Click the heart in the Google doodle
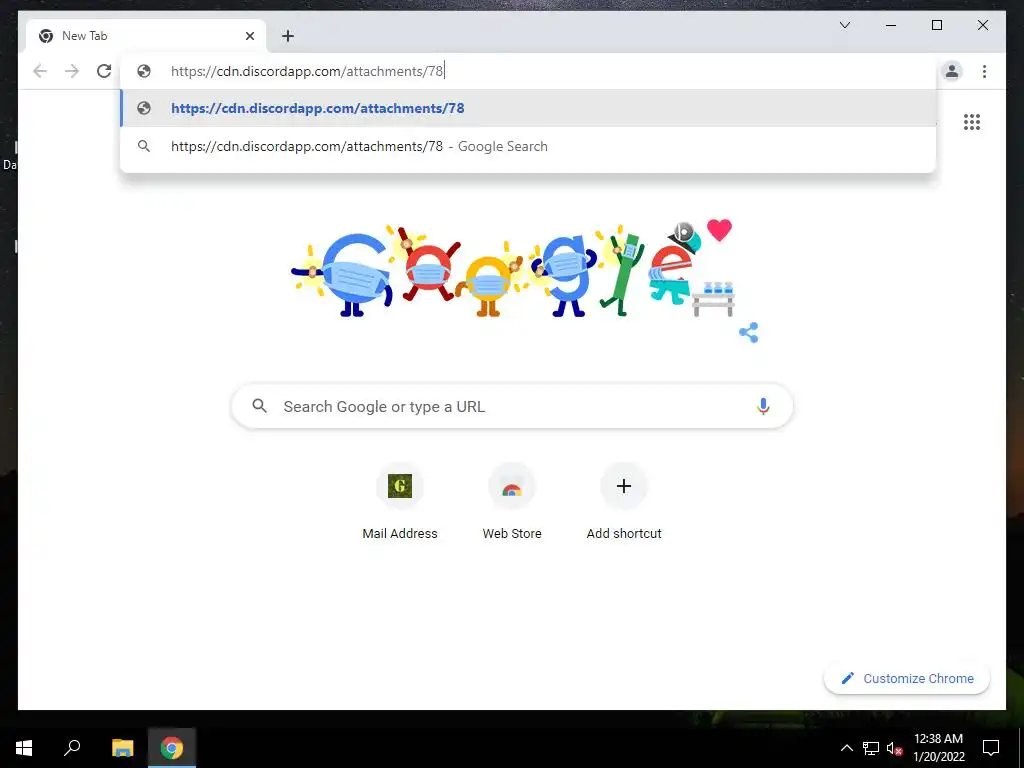 (x=719, y=229)
